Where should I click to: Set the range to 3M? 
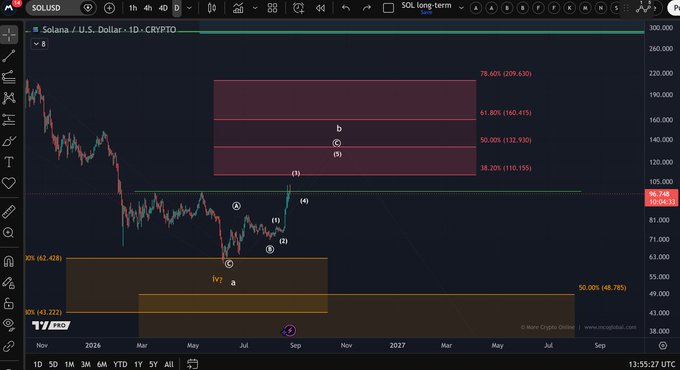[x=85, y=364]
